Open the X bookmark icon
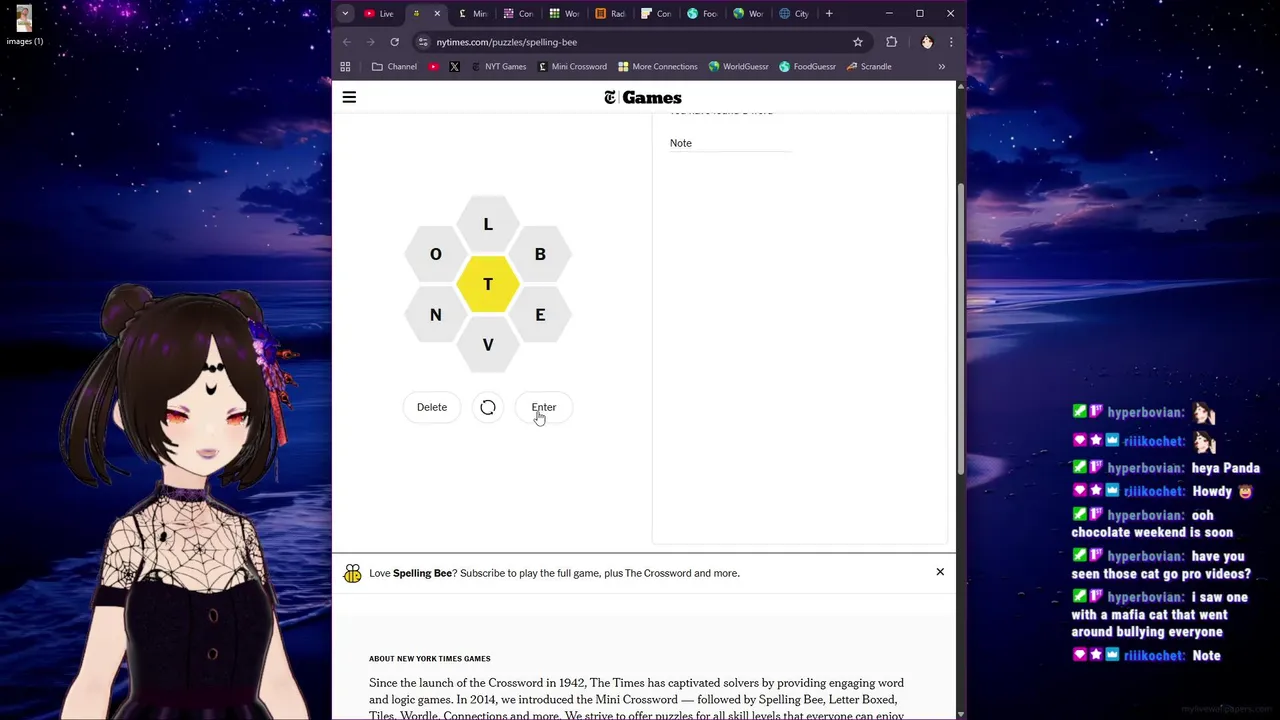Viewport: 1280px width, 720px height. point(455,67)
